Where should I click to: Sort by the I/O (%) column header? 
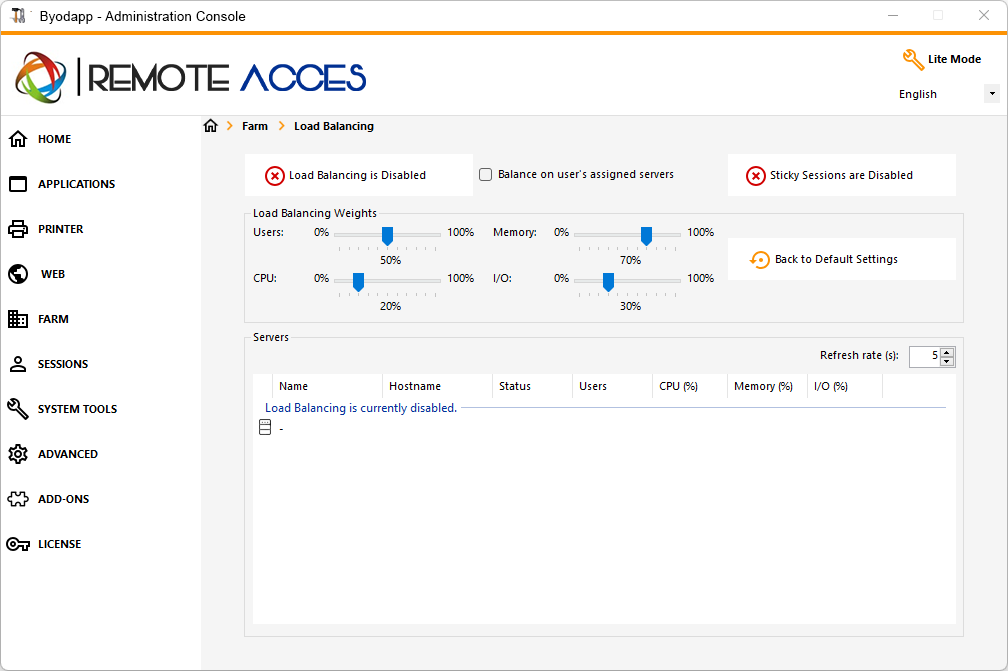[845, 386]
